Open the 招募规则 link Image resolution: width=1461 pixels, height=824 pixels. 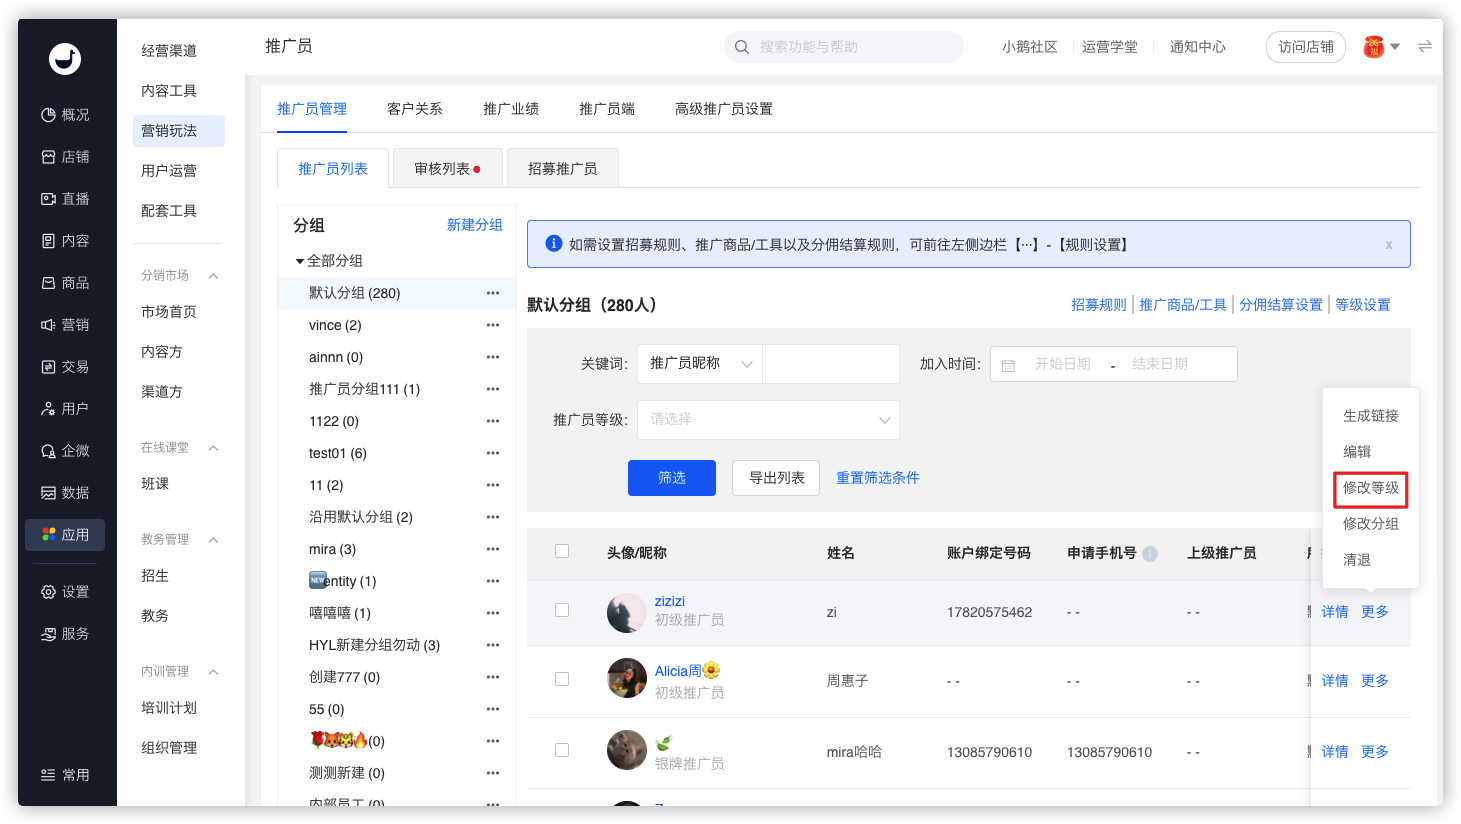(1099, 305)
